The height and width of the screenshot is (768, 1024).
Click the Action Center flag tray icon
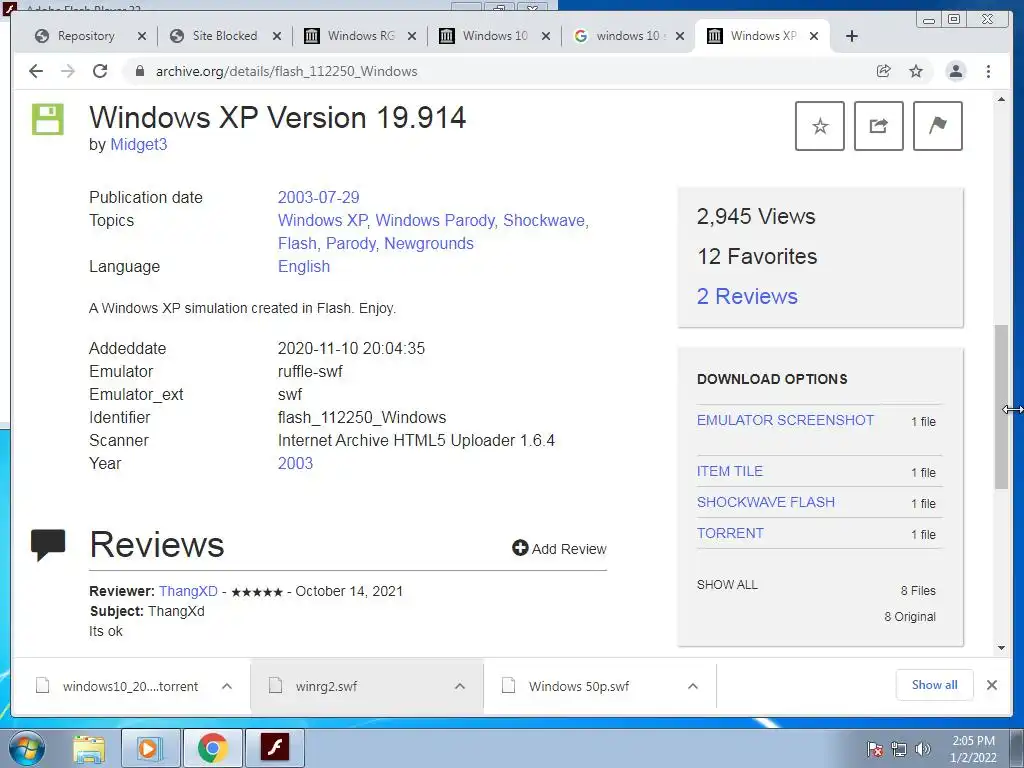(875, 749)
